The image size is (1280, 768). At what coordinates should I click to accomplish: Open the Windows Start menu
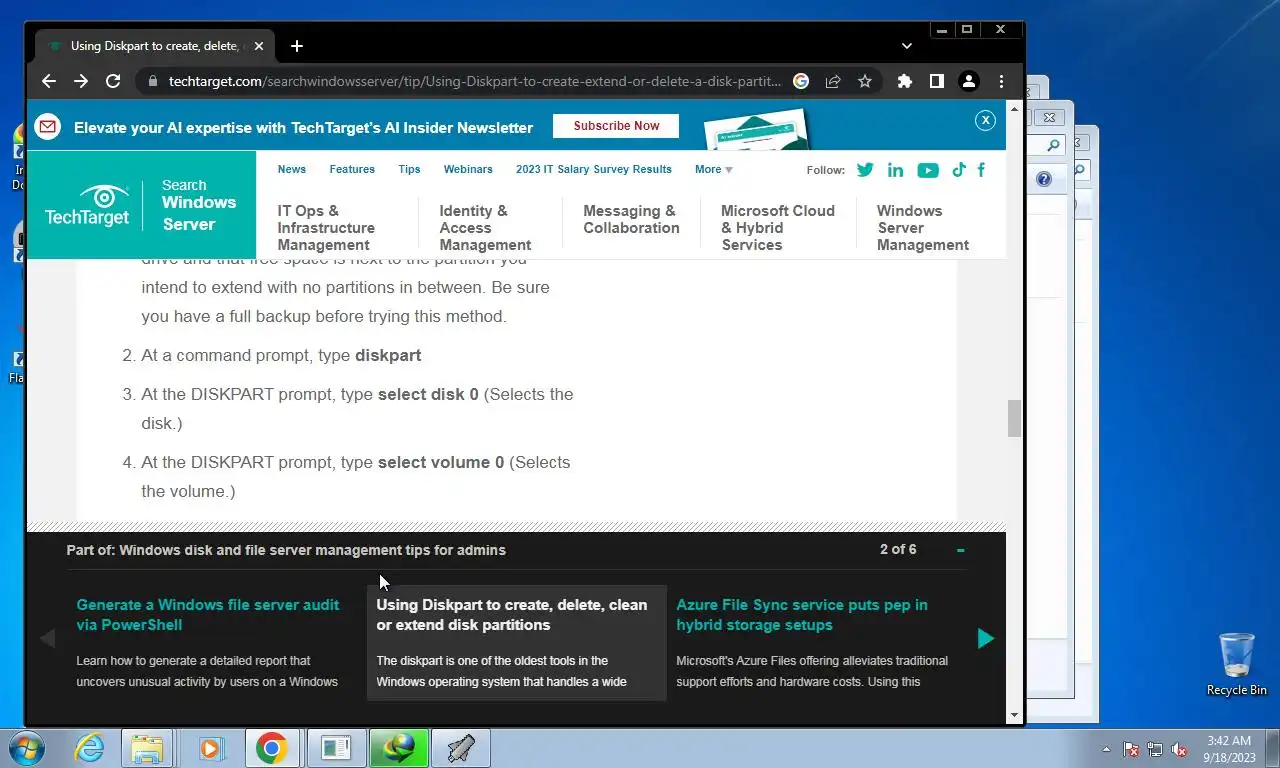[25, 748]
